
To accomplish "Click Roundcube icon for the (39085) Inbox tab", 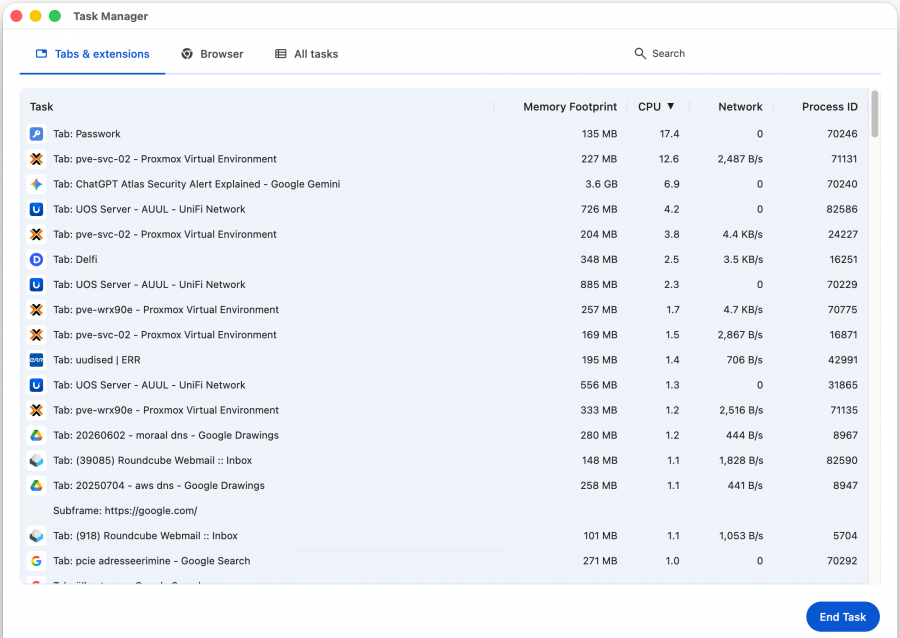I will coord(36,460).
